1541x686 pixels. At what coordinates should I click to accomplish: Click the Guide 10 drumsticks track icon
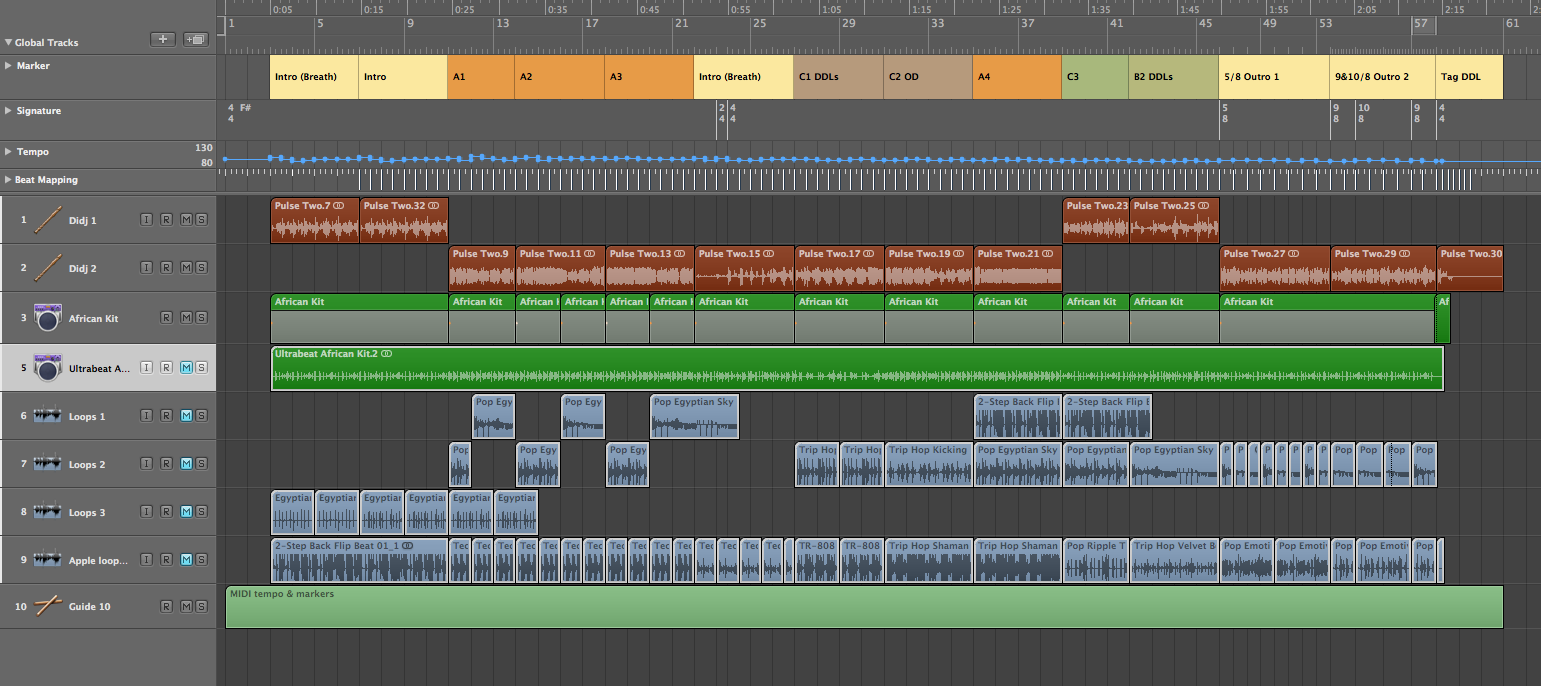click(x=47, y=606)
